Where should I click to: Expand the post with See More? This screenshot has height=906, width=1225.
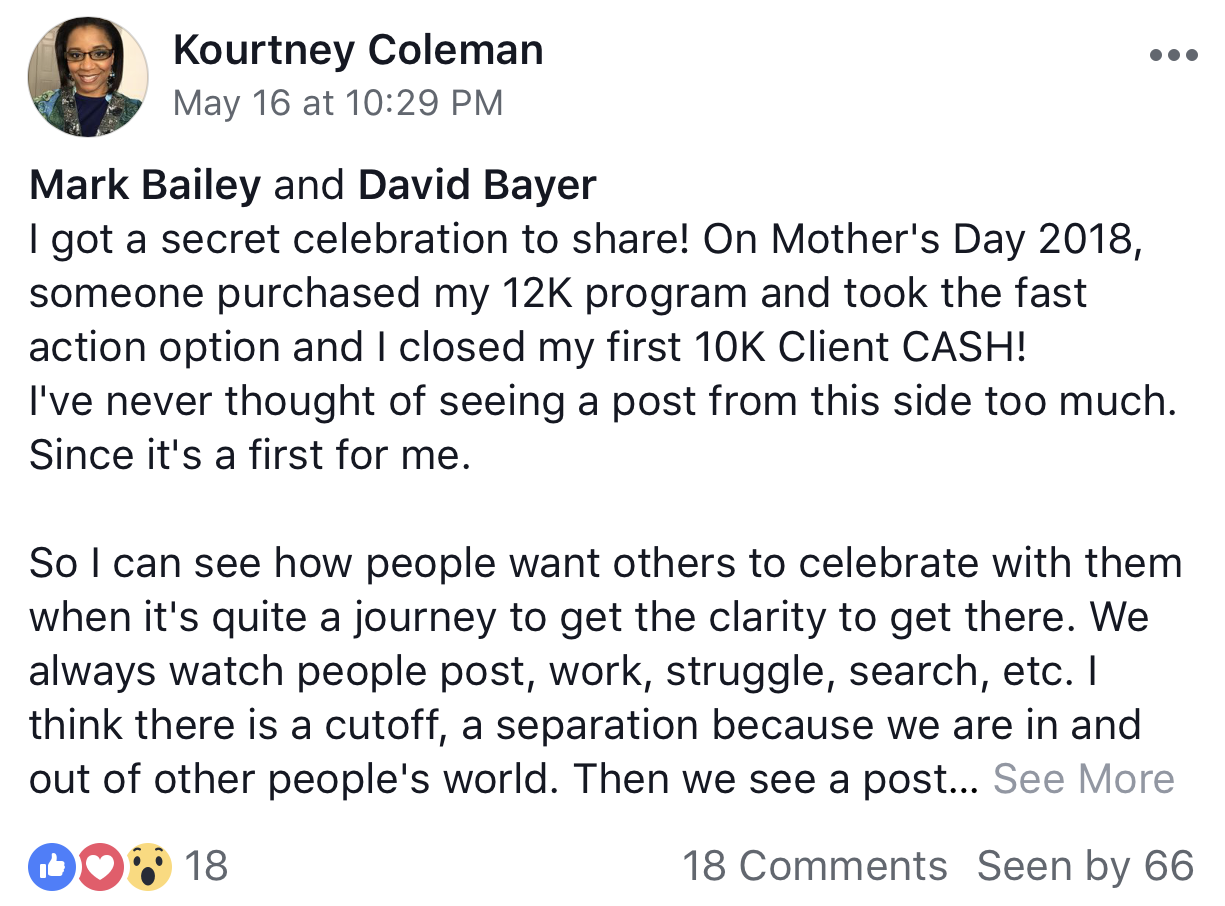coord(1083,779)
